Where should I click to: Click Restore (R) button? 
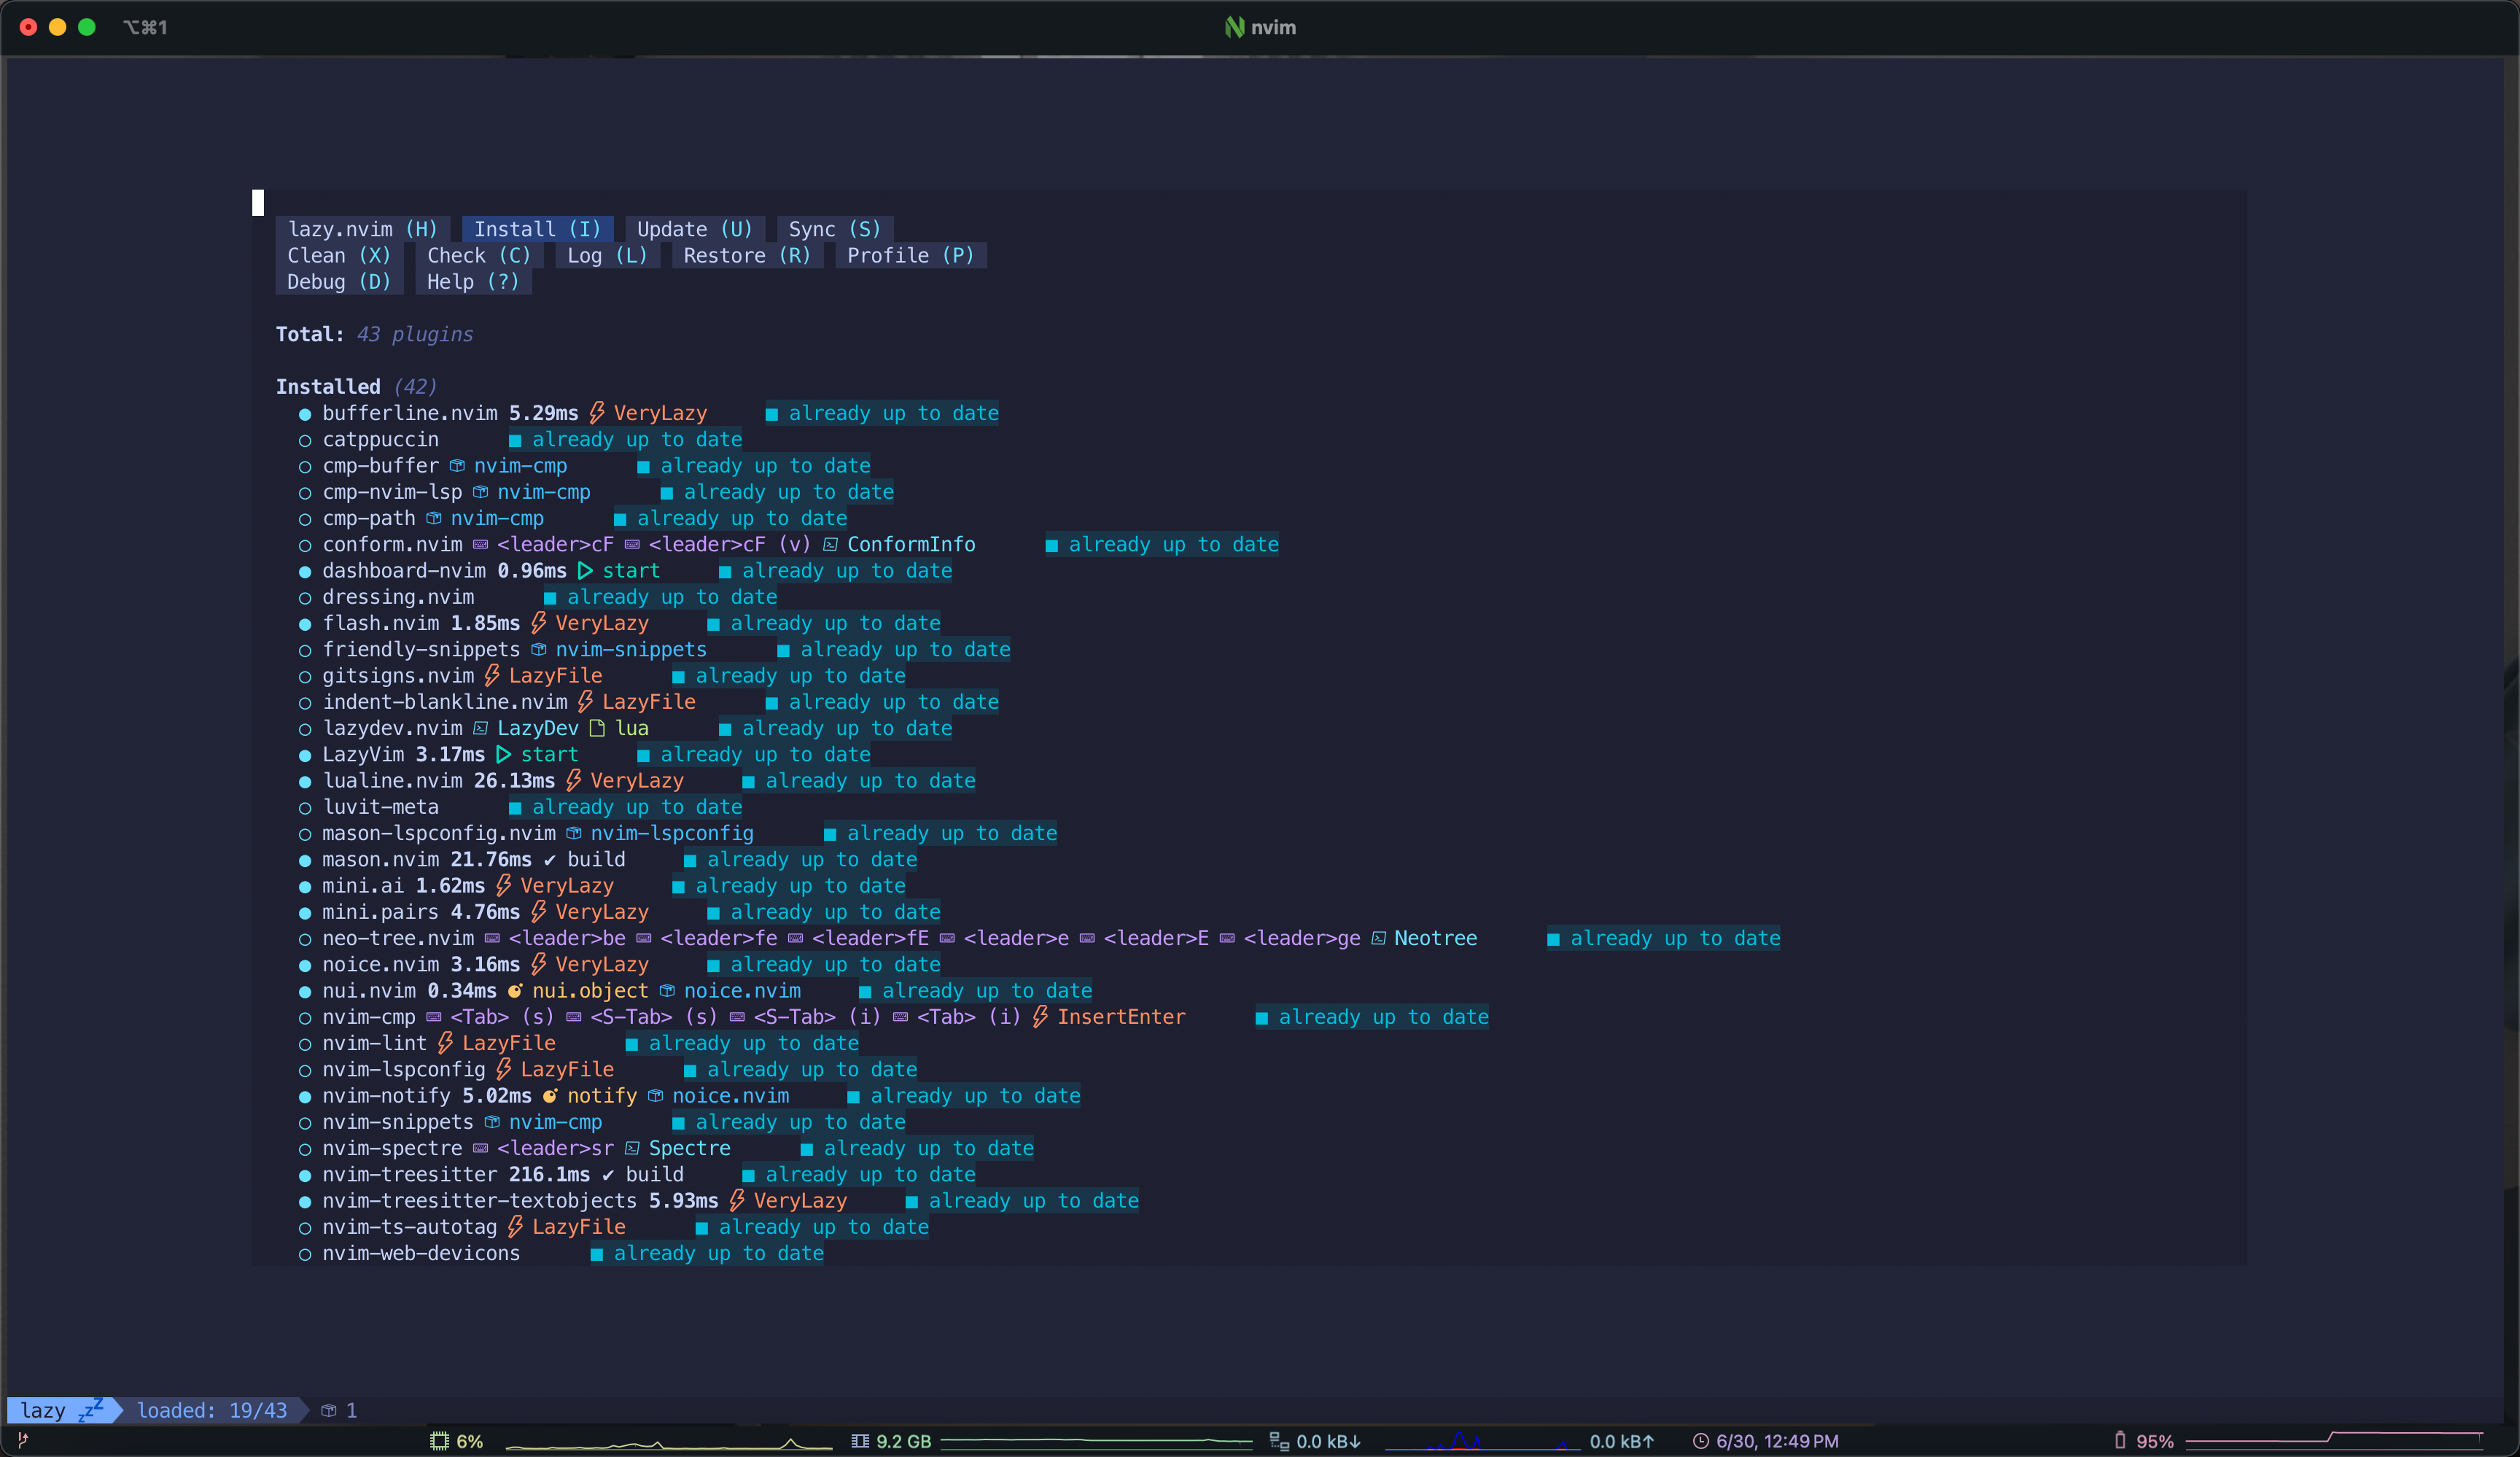747,255
